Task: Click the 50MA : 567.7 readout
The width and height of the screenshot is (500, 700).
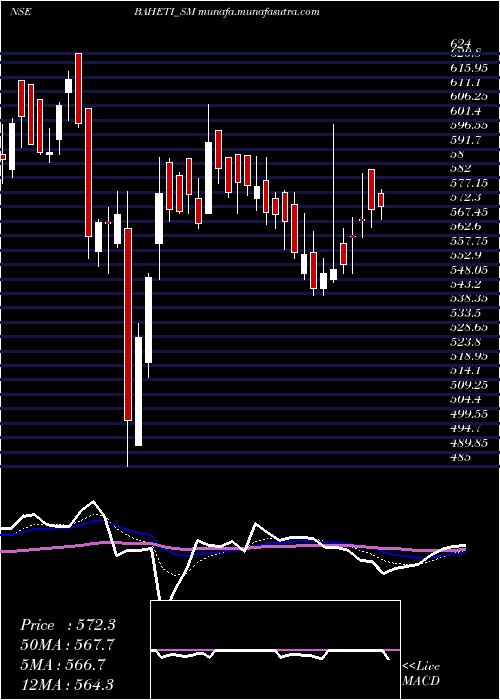Action: tap(67, 645)
